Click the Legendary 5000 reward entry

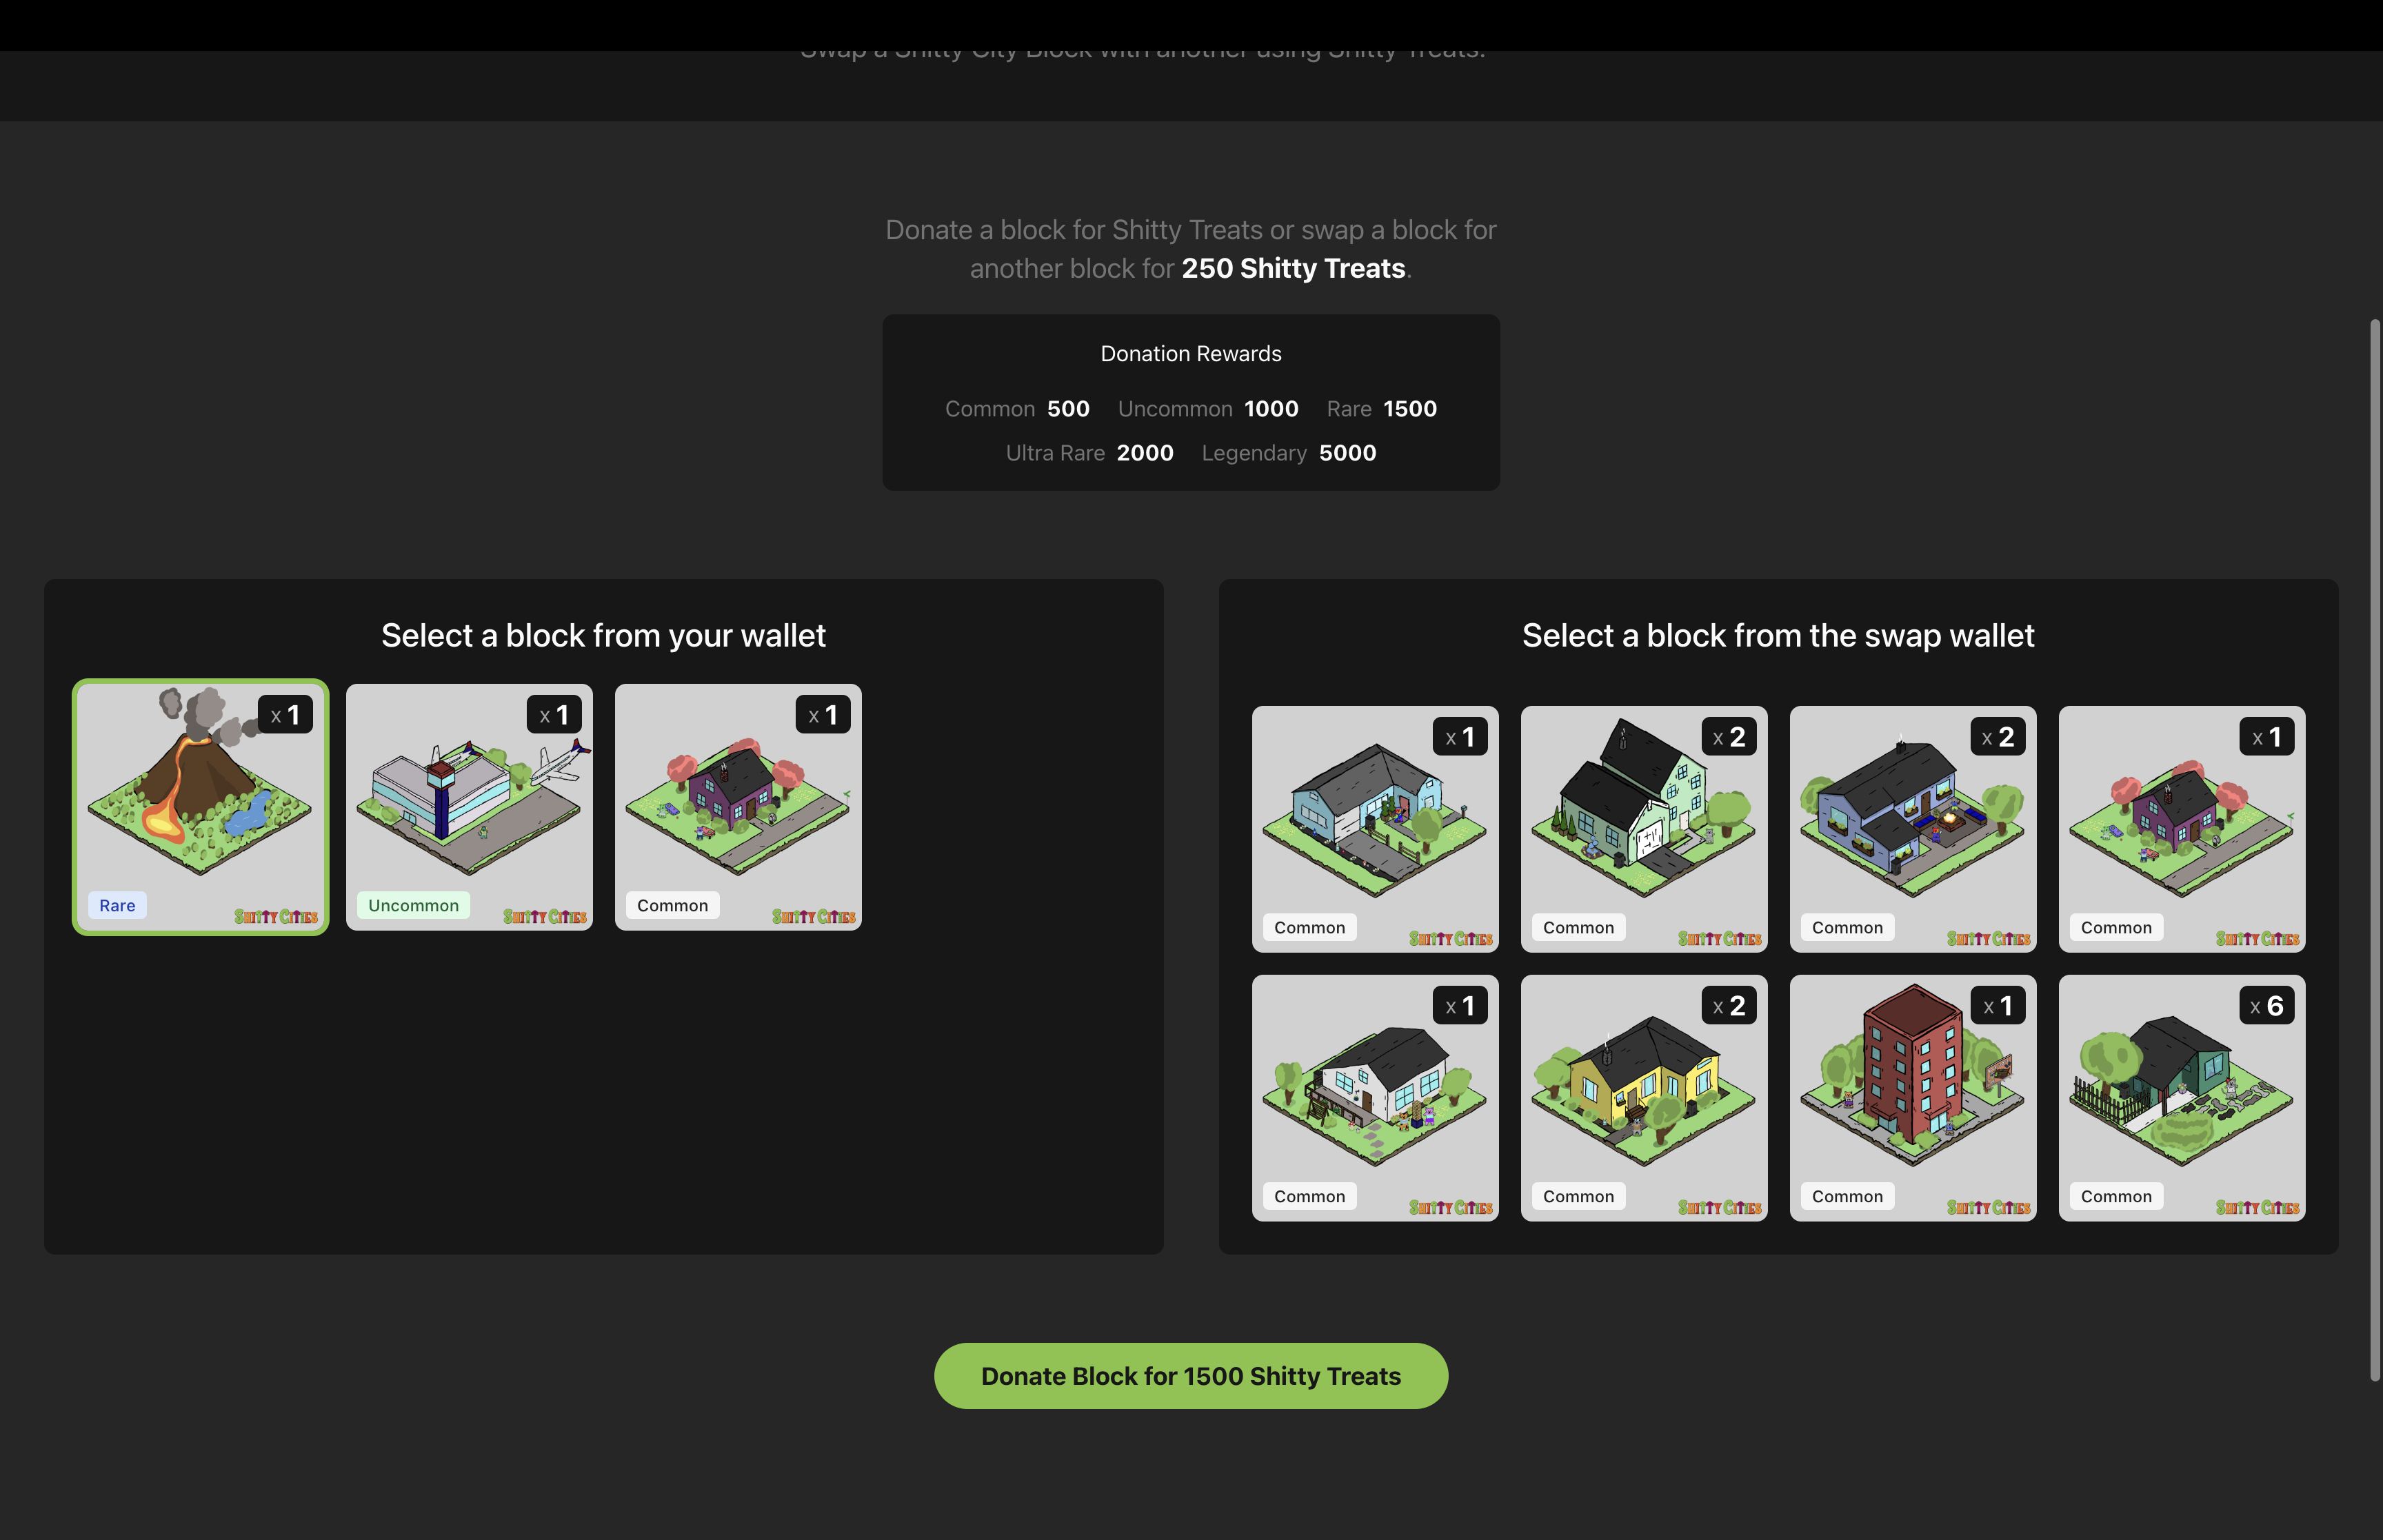[1288, 453]
